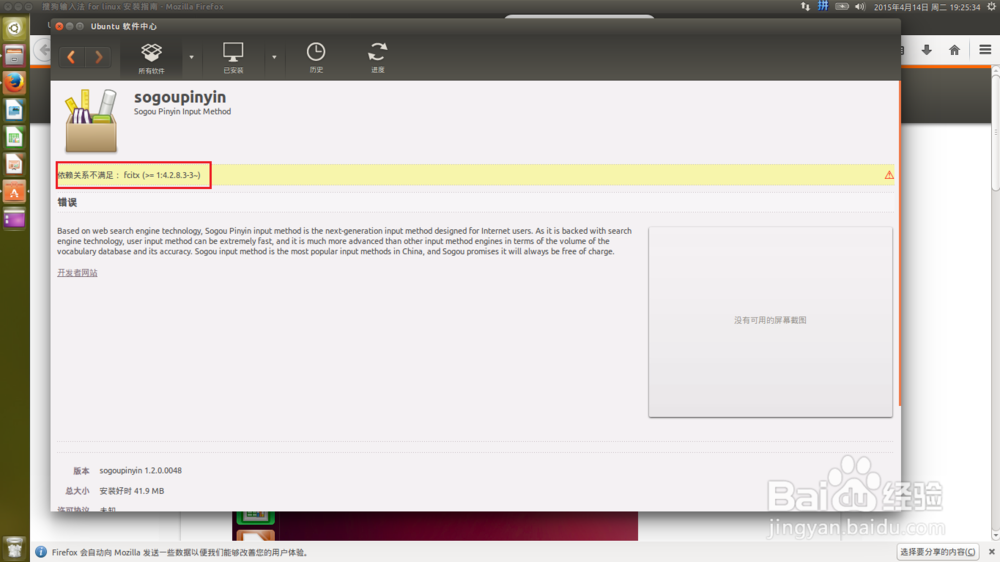Image resolution: width=1000 pixels, height=562 pixels.
Task: Open the Progress (进度) section
Action: pyautogui.click(x=378, y=57)
